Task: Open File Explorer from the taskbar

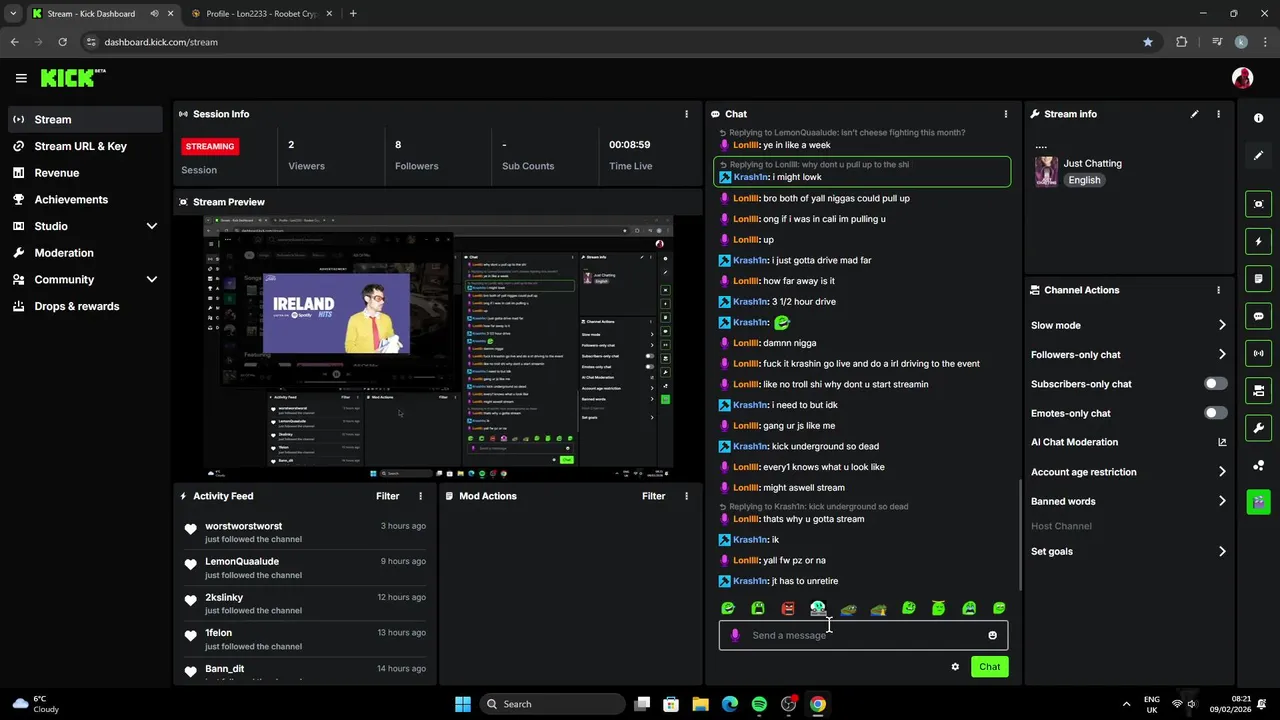Action: [700, 704]
